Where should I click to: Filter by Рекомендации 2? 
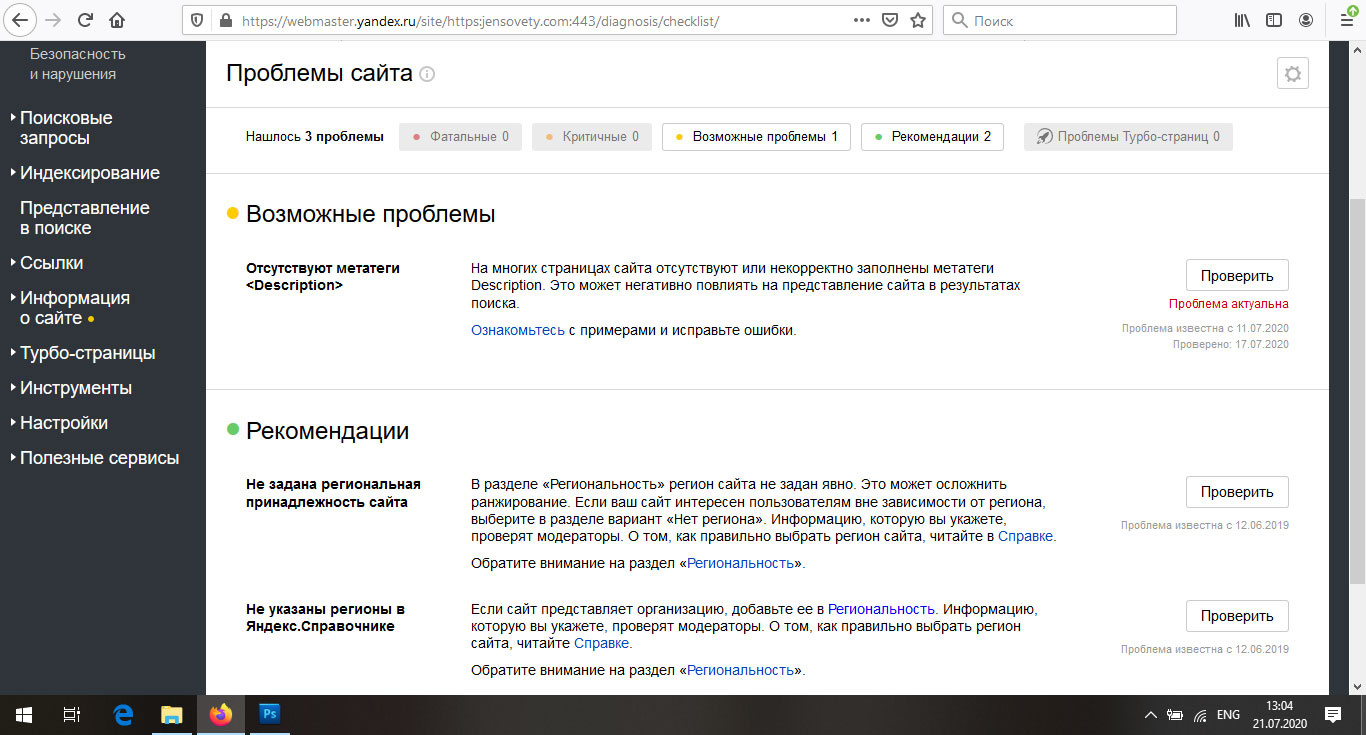tap(932, 137)
